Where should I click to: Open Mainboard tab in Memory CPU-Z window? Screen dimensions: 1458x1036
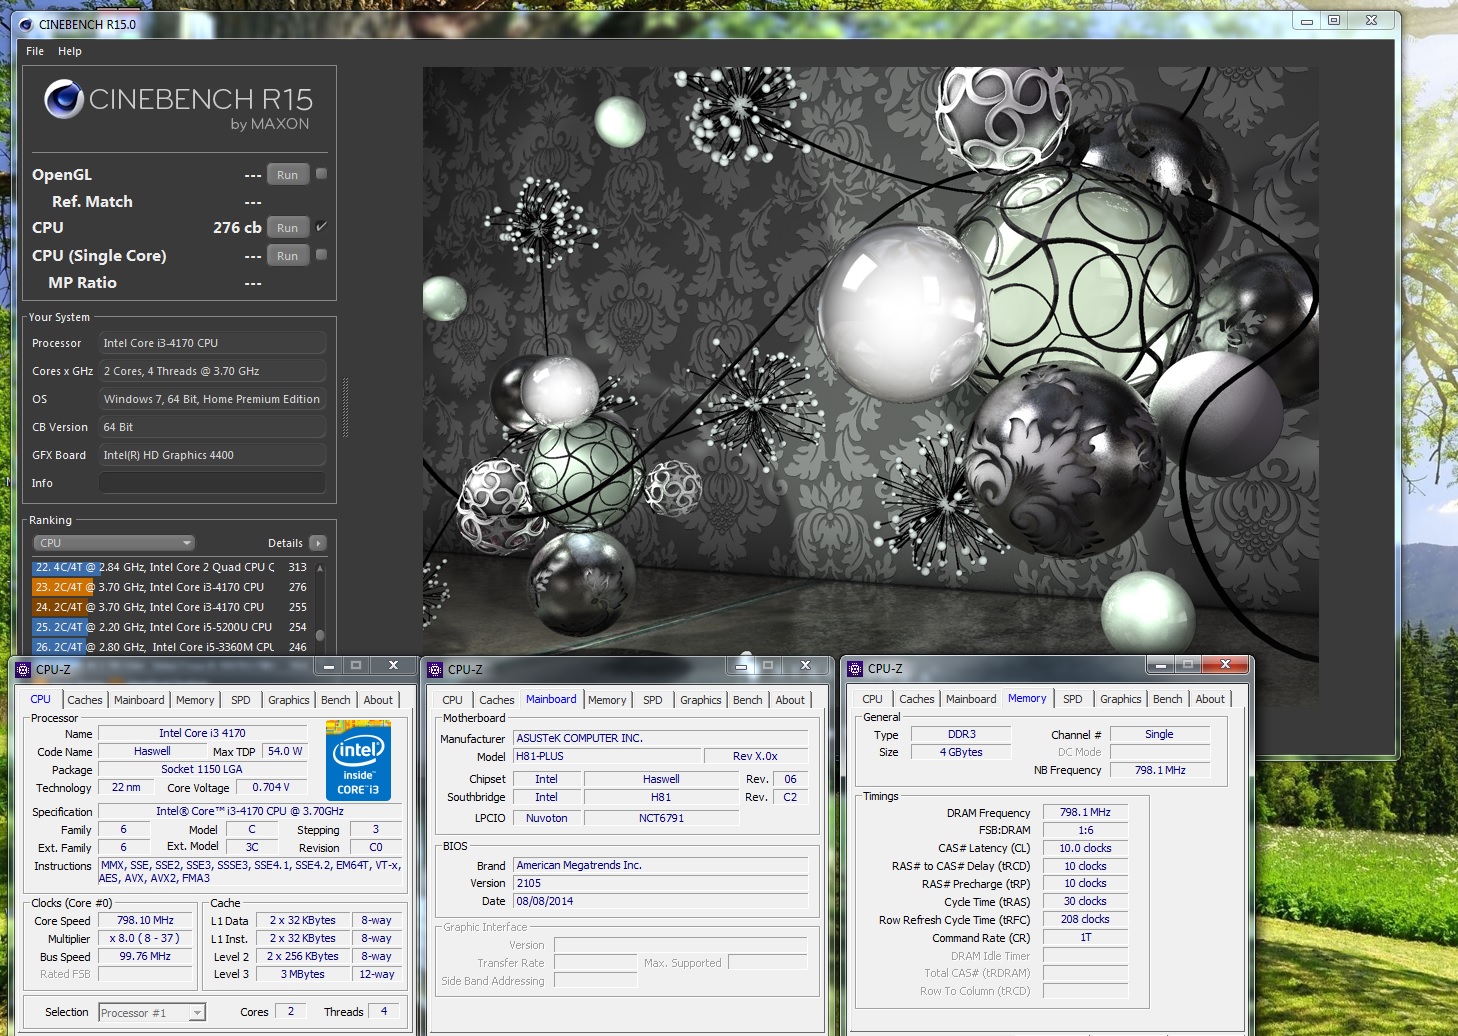coord(971,699)
